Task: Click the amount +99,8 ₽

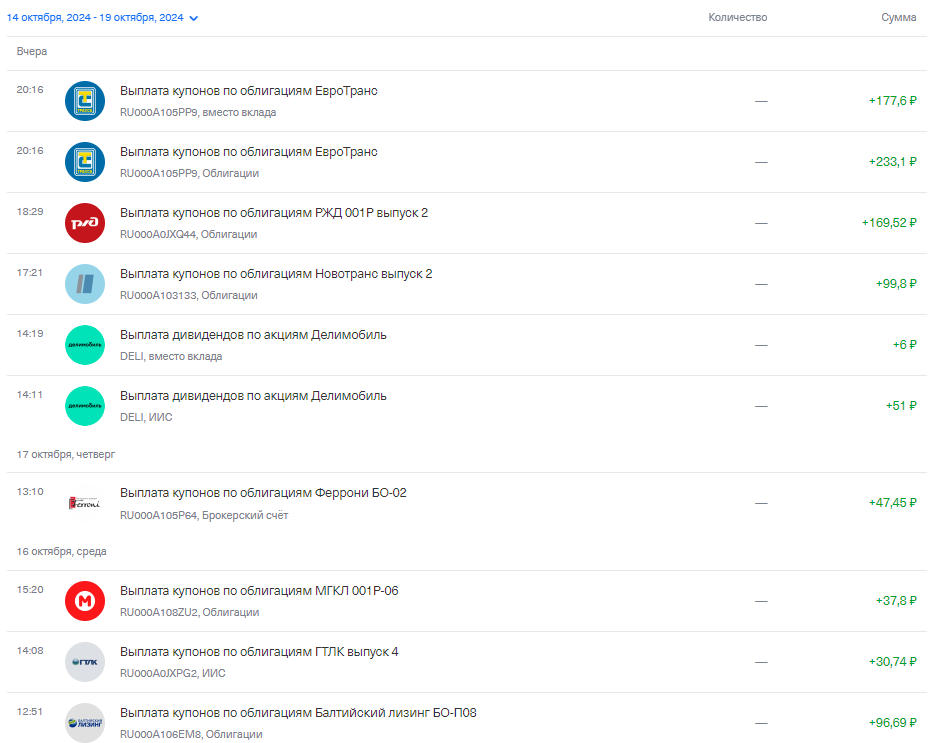Action: click(896, 284)
